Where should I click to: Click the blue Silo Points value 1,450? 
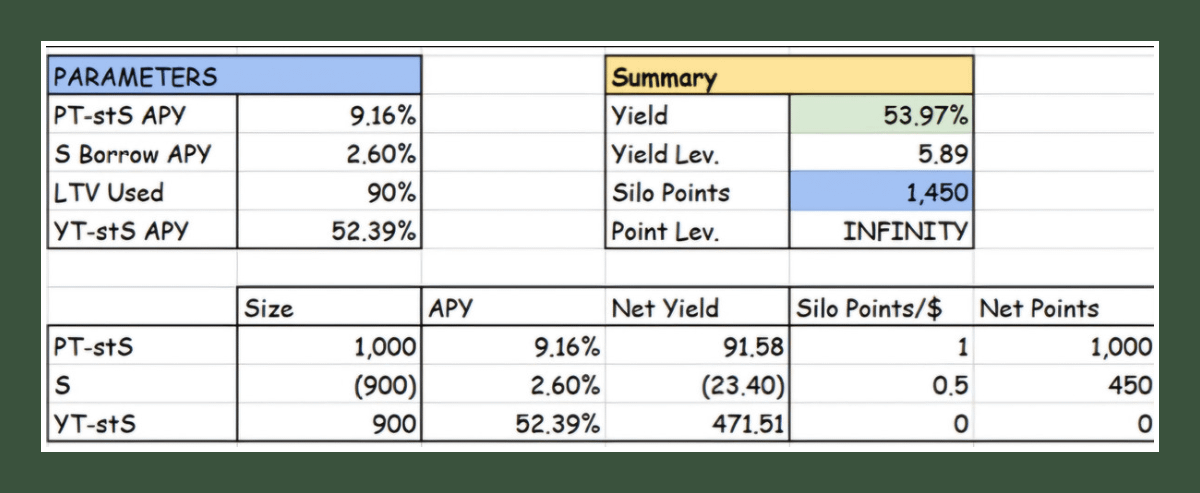tap(880, 192)
